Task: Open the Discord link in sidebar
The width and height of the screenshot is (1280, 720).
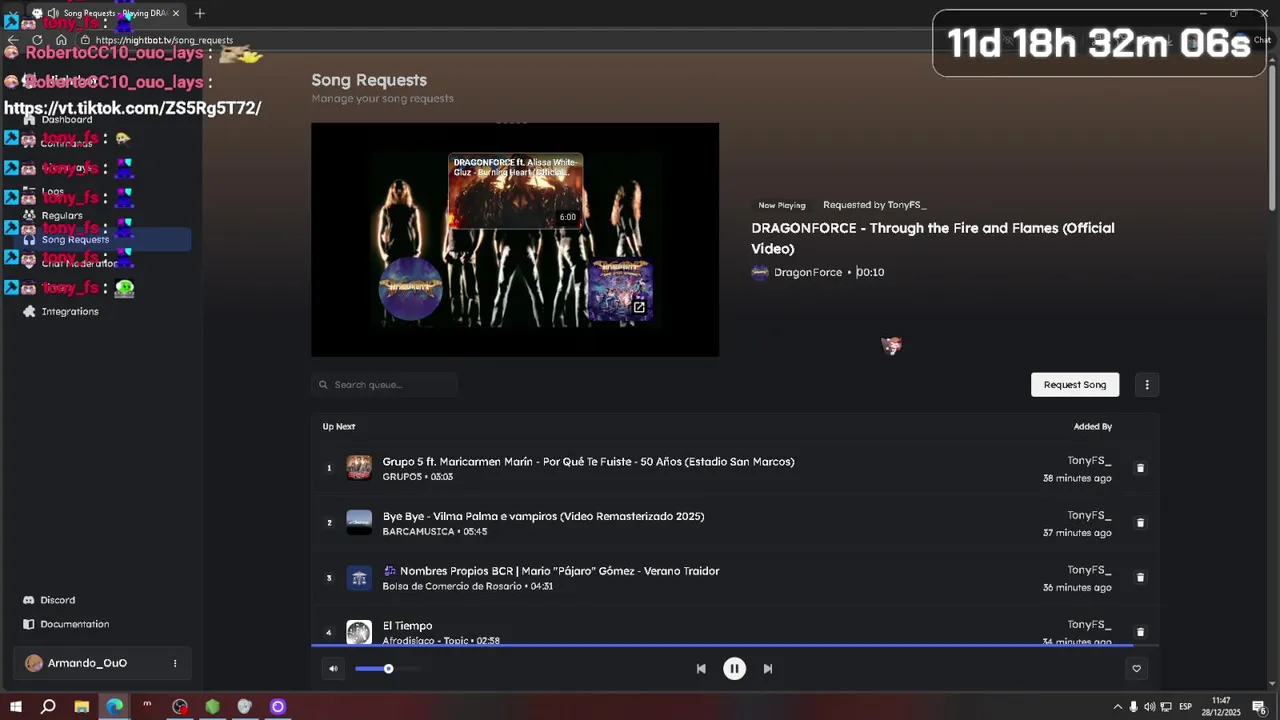Action: (x=57, y=600)
